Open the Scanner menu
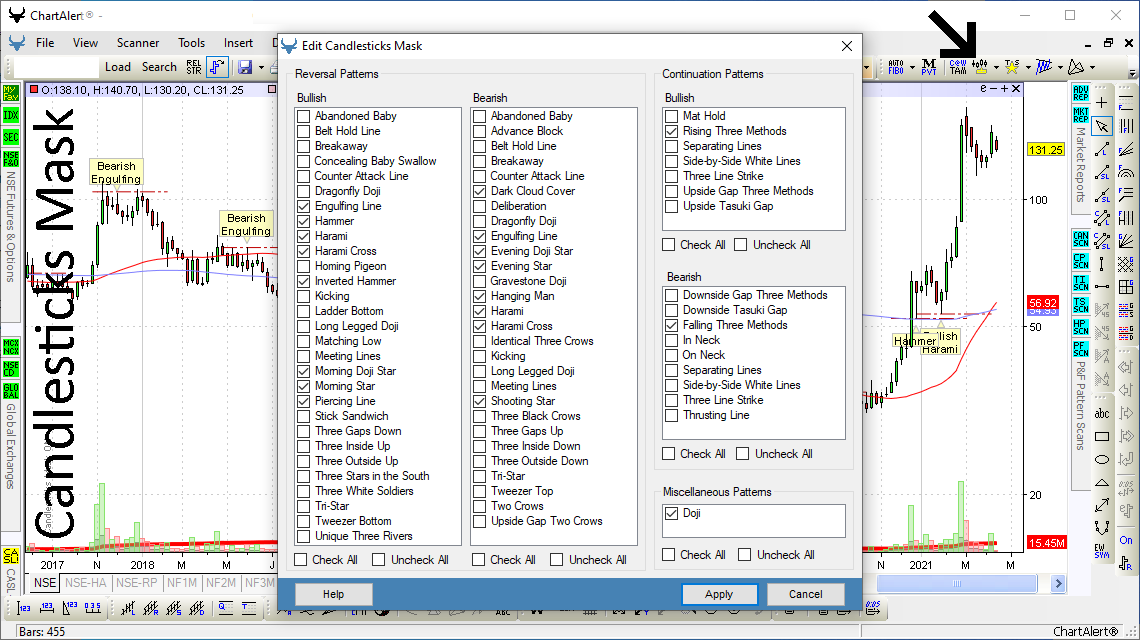The width and height of the screenshot is (1140, 640). click(x=138, y=43)
